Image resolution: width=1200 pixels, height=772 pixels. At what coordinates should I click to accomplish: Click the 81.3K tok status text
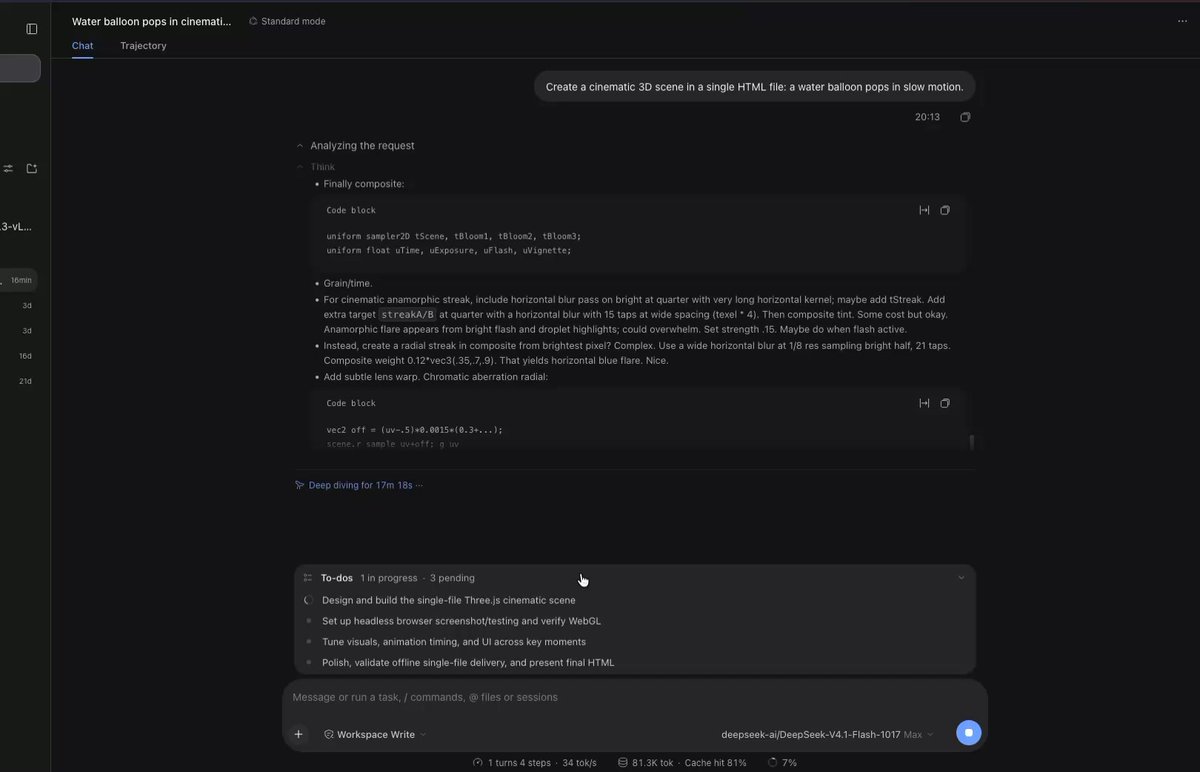tap(653, 763)
